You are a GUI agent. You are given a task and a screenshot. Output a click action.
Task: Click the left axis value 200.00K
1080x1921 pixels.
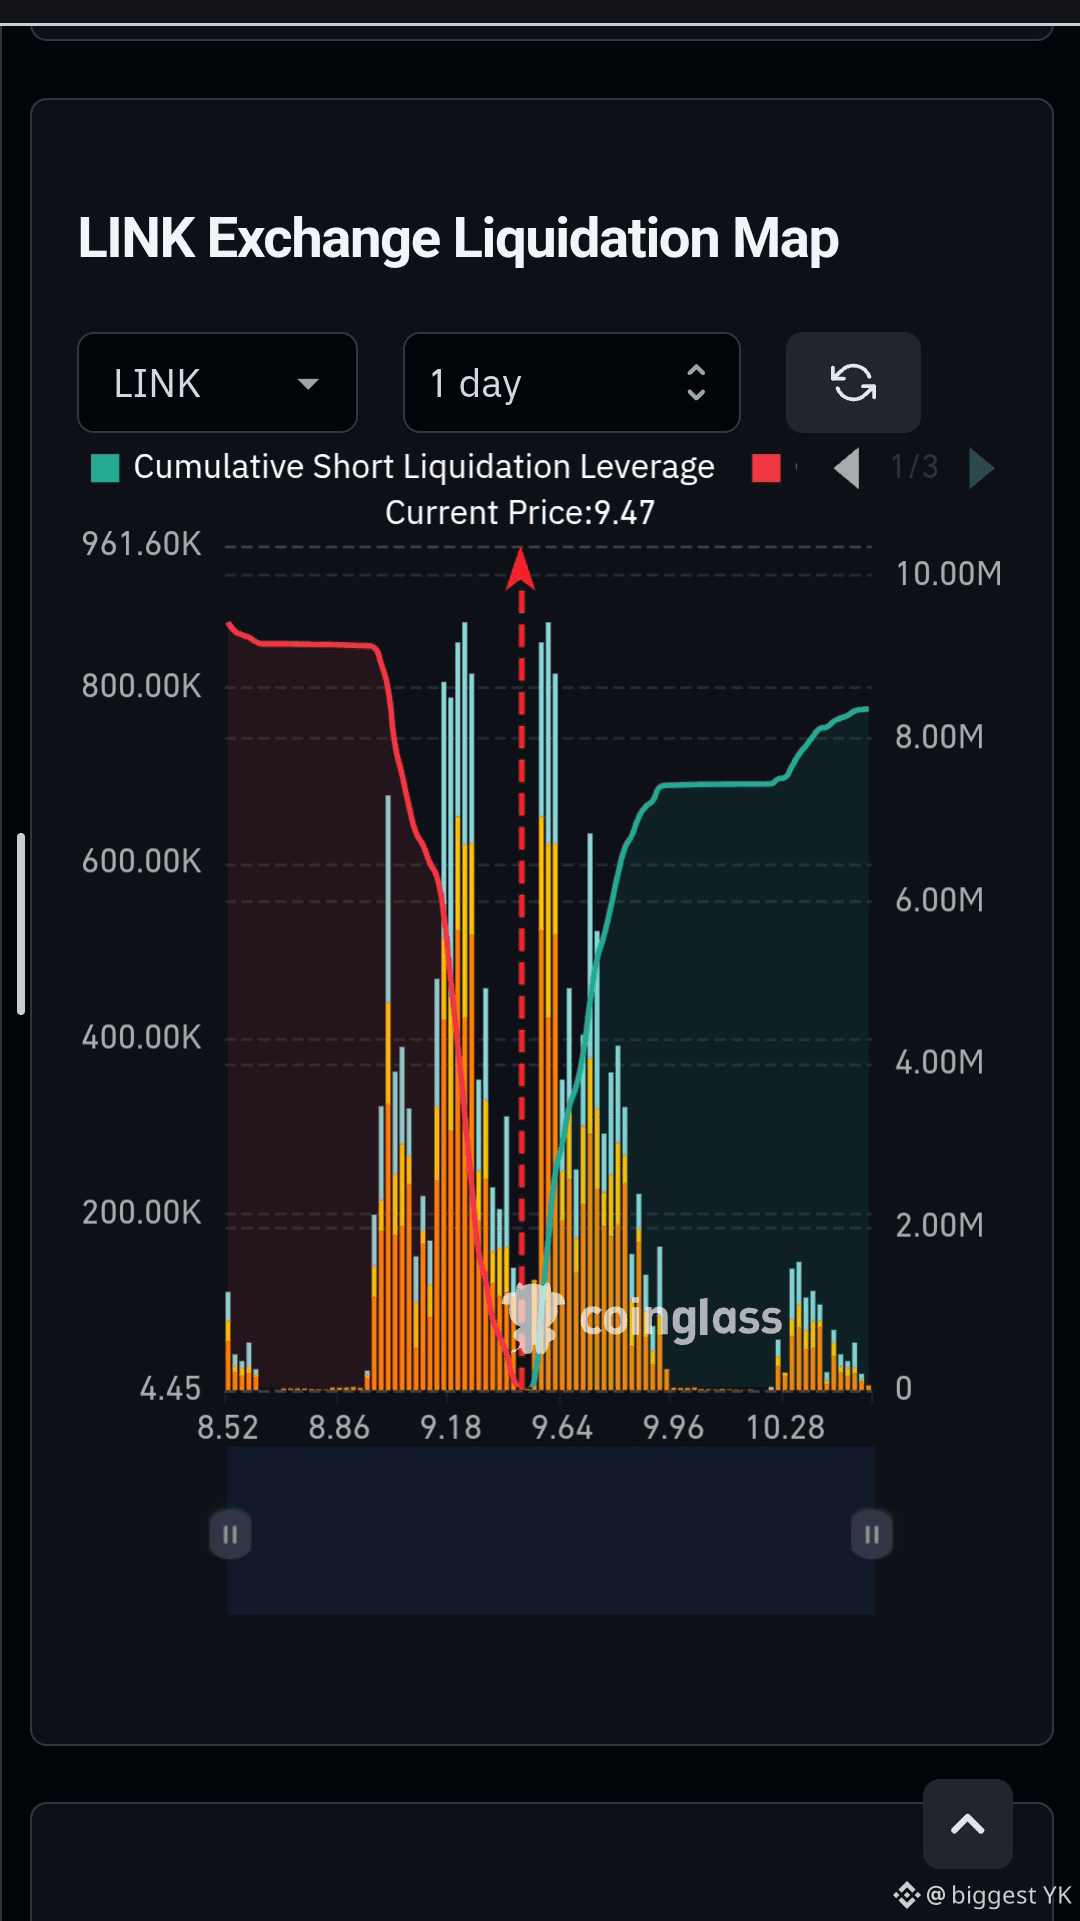coord(141,1212)
